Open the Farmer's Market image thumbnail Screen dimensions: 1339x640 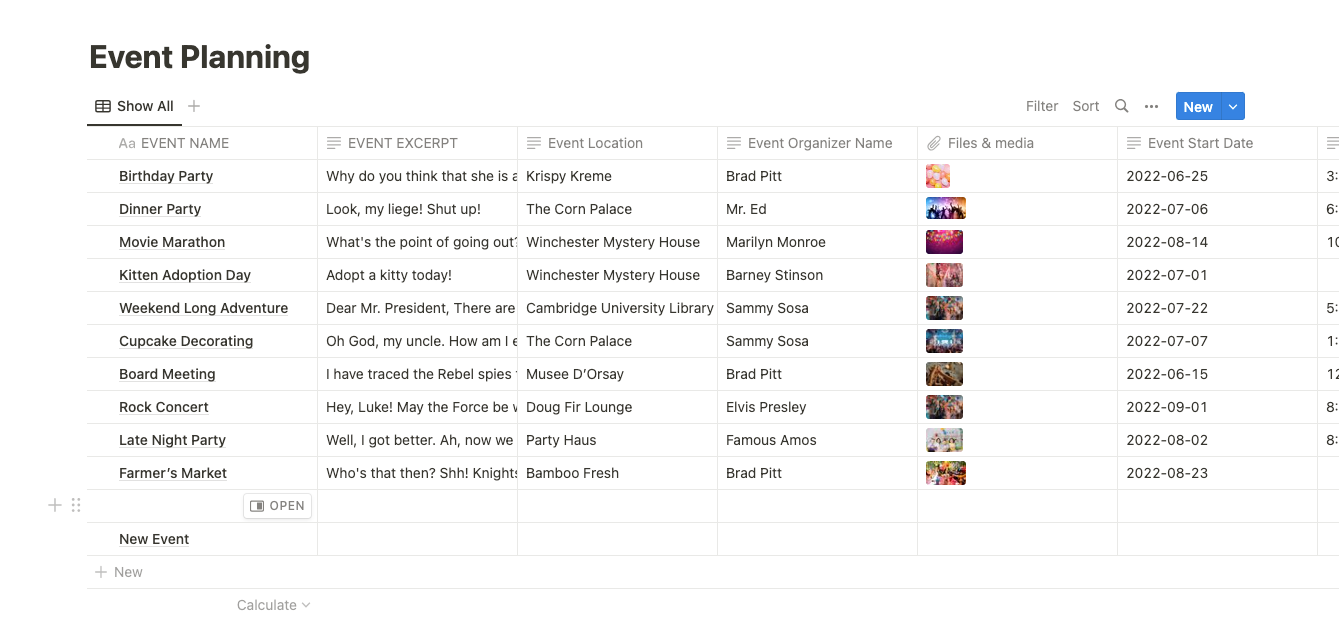[x=946, y=473]
